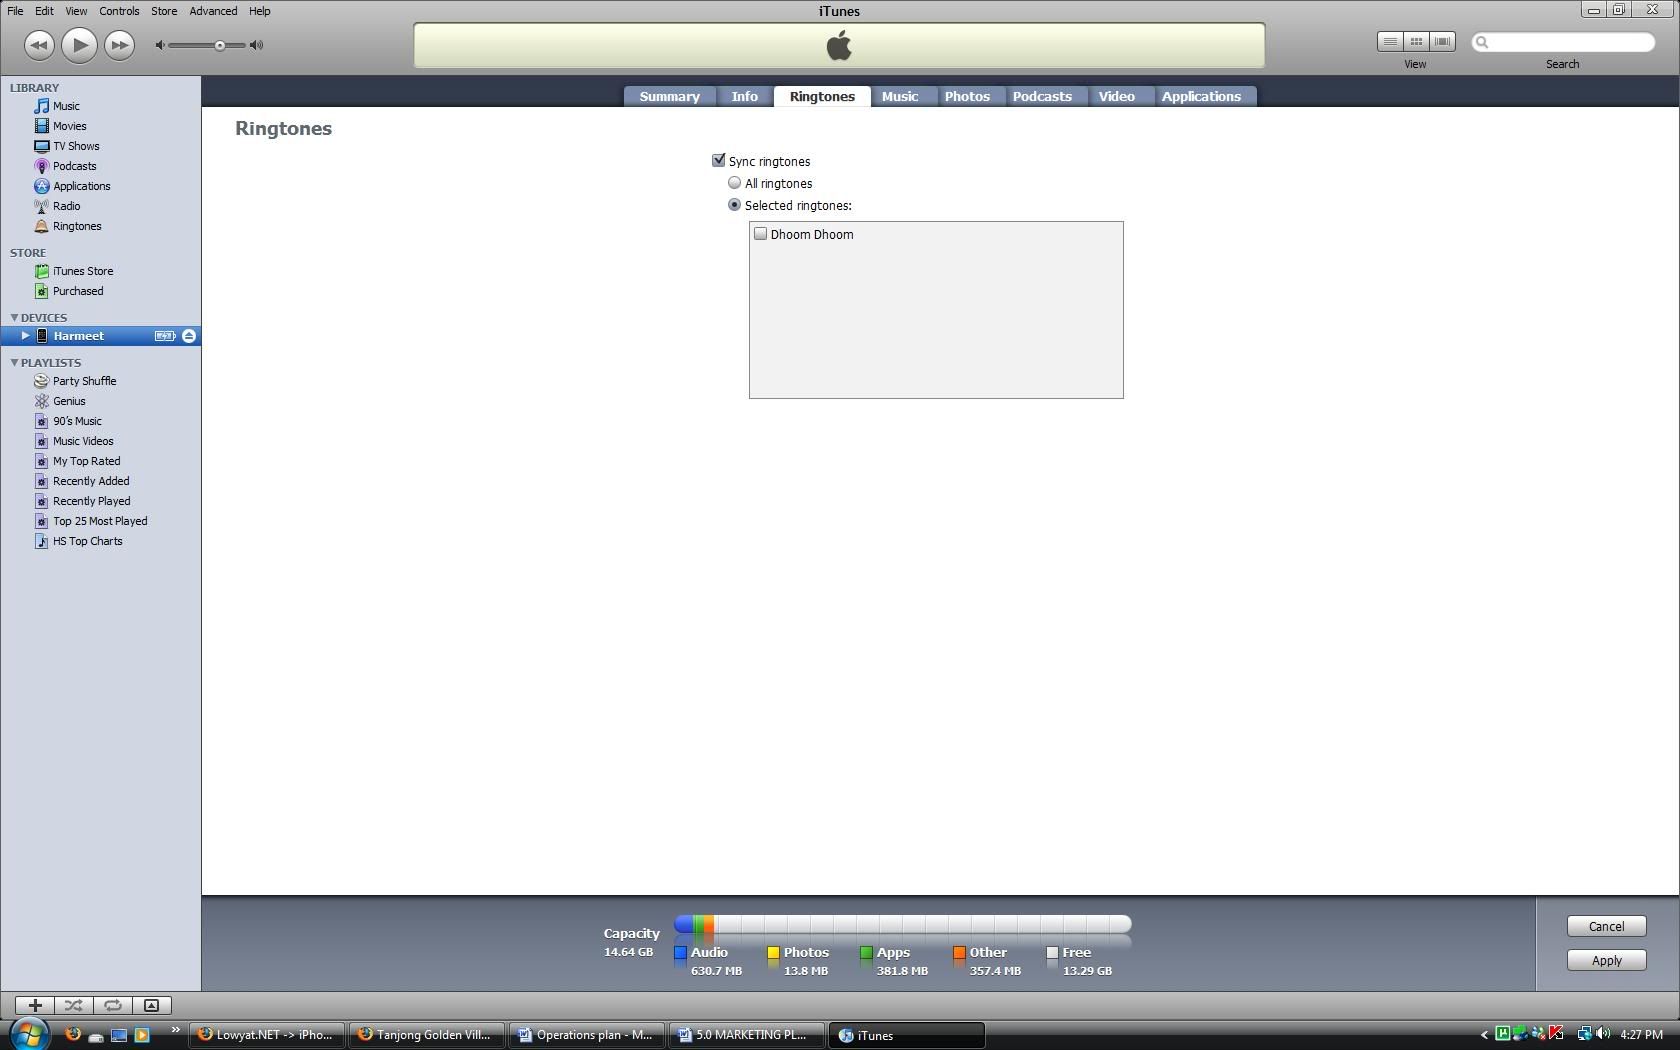Viewport: 1680px width, 1050px height.
Task: Collapse the Playlists section
Action: pyautogui.click(x=14, y=363)
